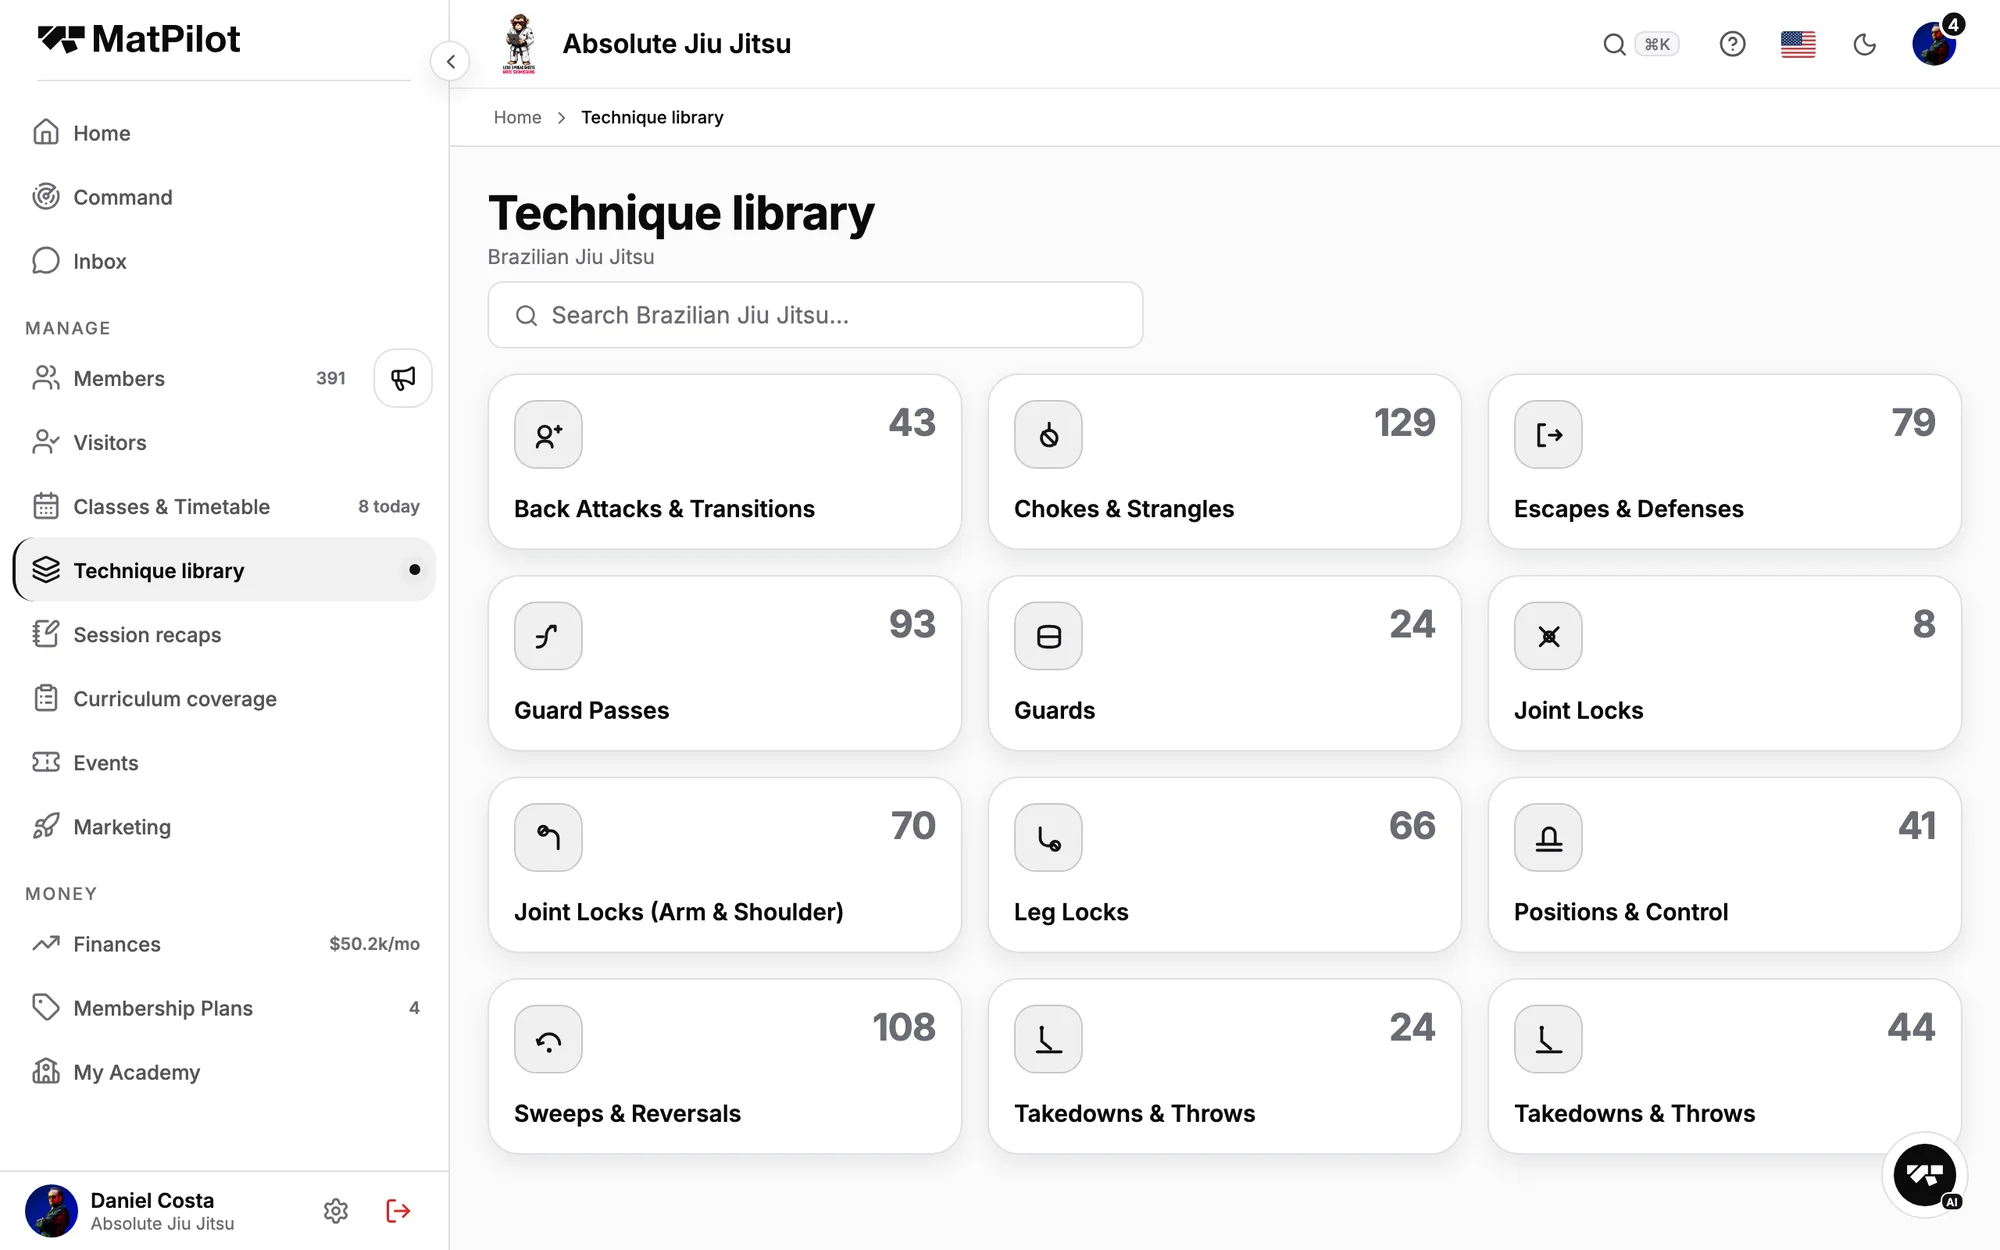Click the Takedowns & Throws icon with count 44
This screenshot has height=1250, width=2000.
(1548, 1039)
